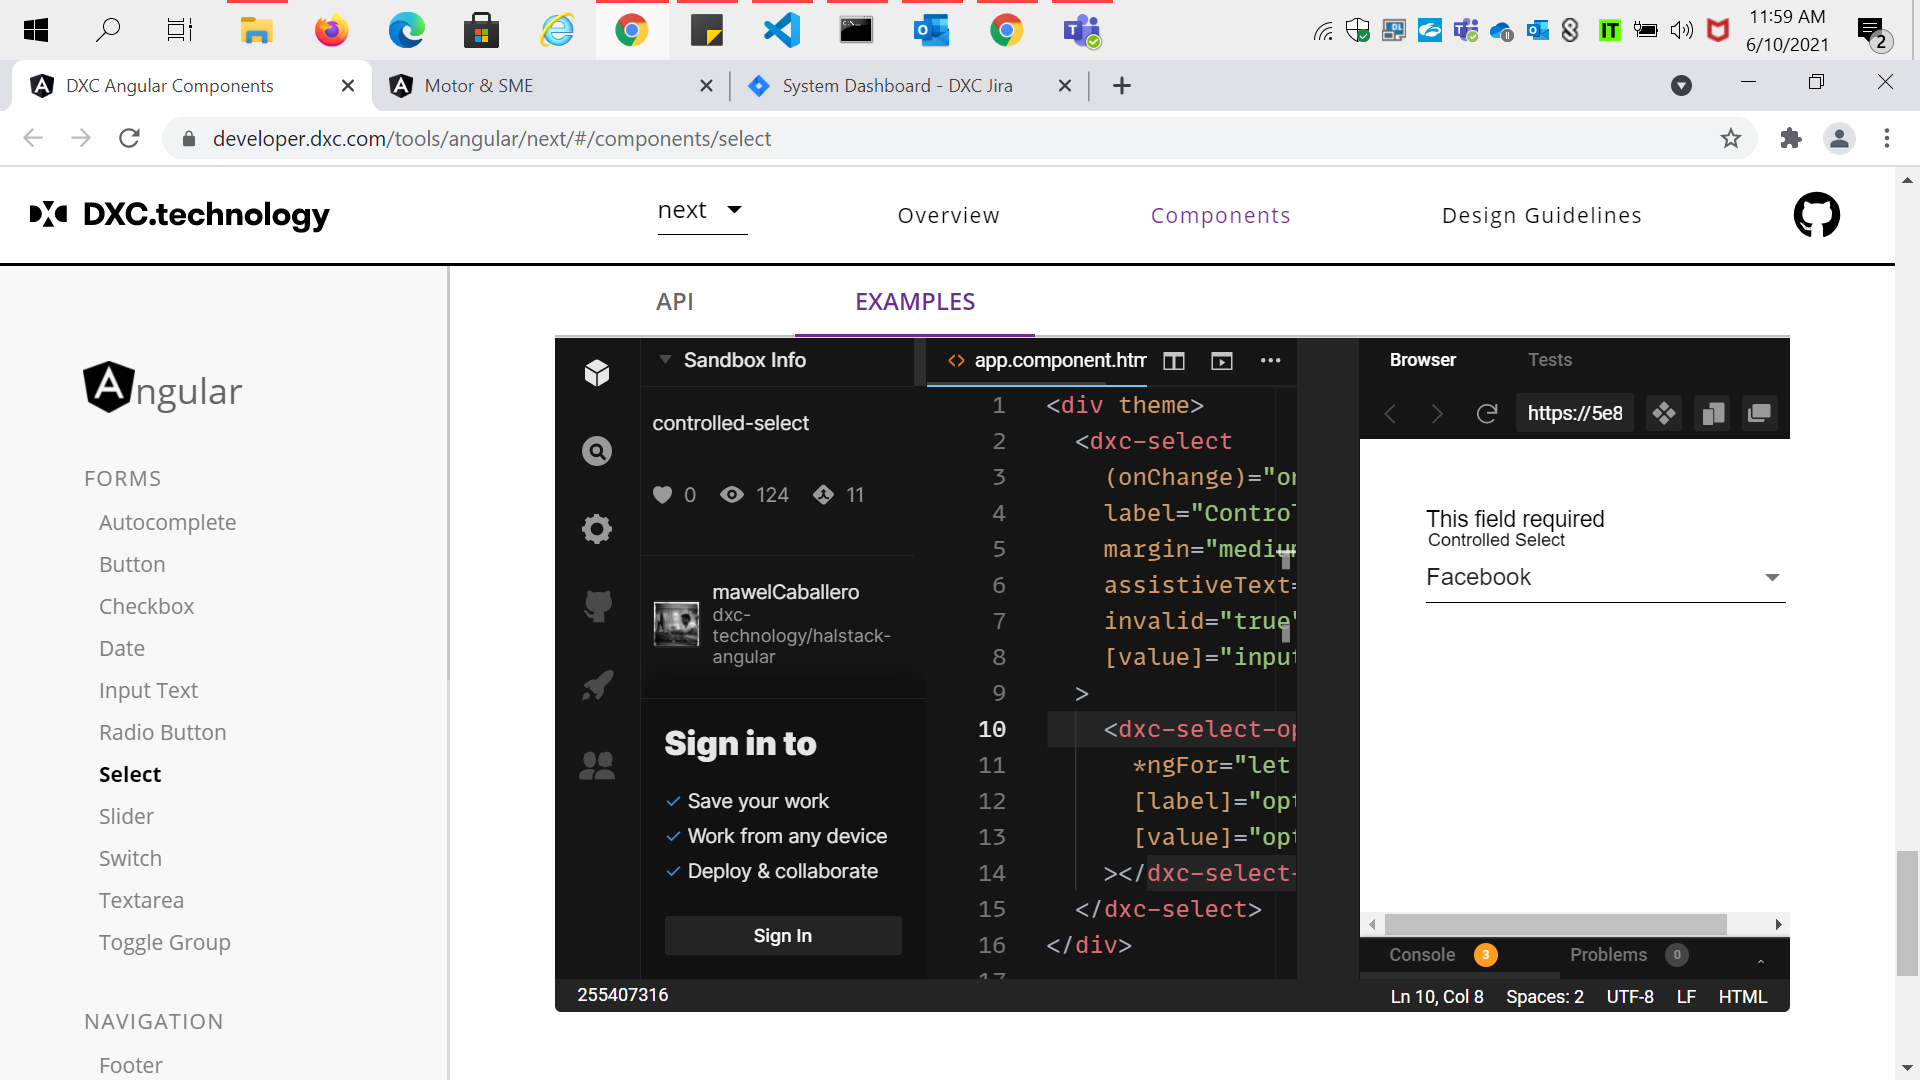Switch to the API tab
The image size is (1920, 1080).
pyautogui.click(x=675, y=302)
